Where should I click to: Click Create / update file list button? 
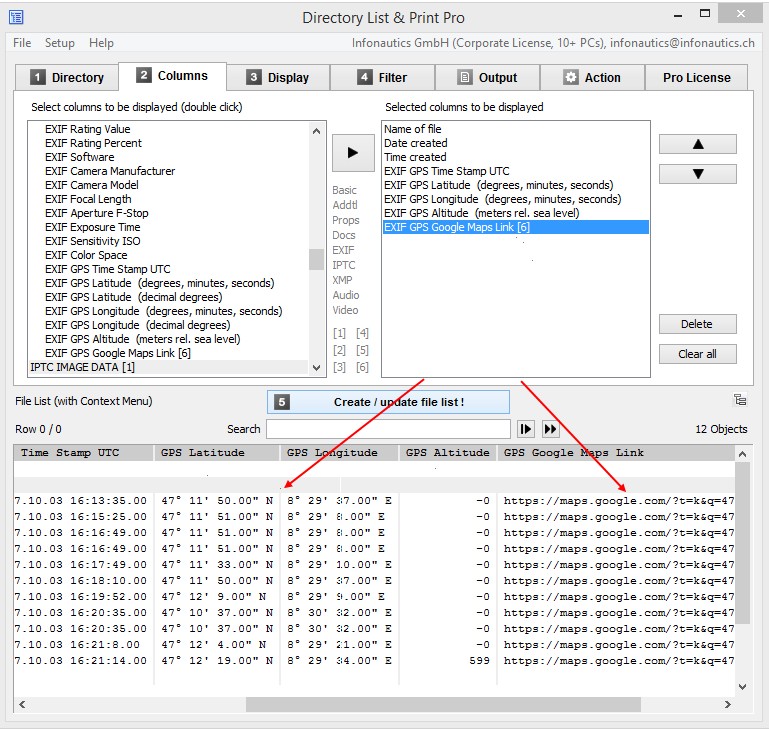click(x=388, y=402)
